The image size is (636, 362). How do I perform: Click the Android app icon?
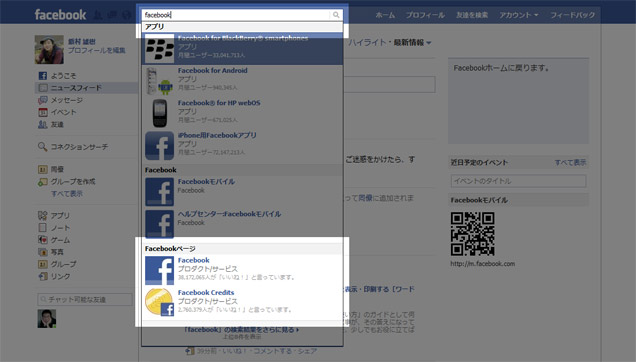click(159, 81)
